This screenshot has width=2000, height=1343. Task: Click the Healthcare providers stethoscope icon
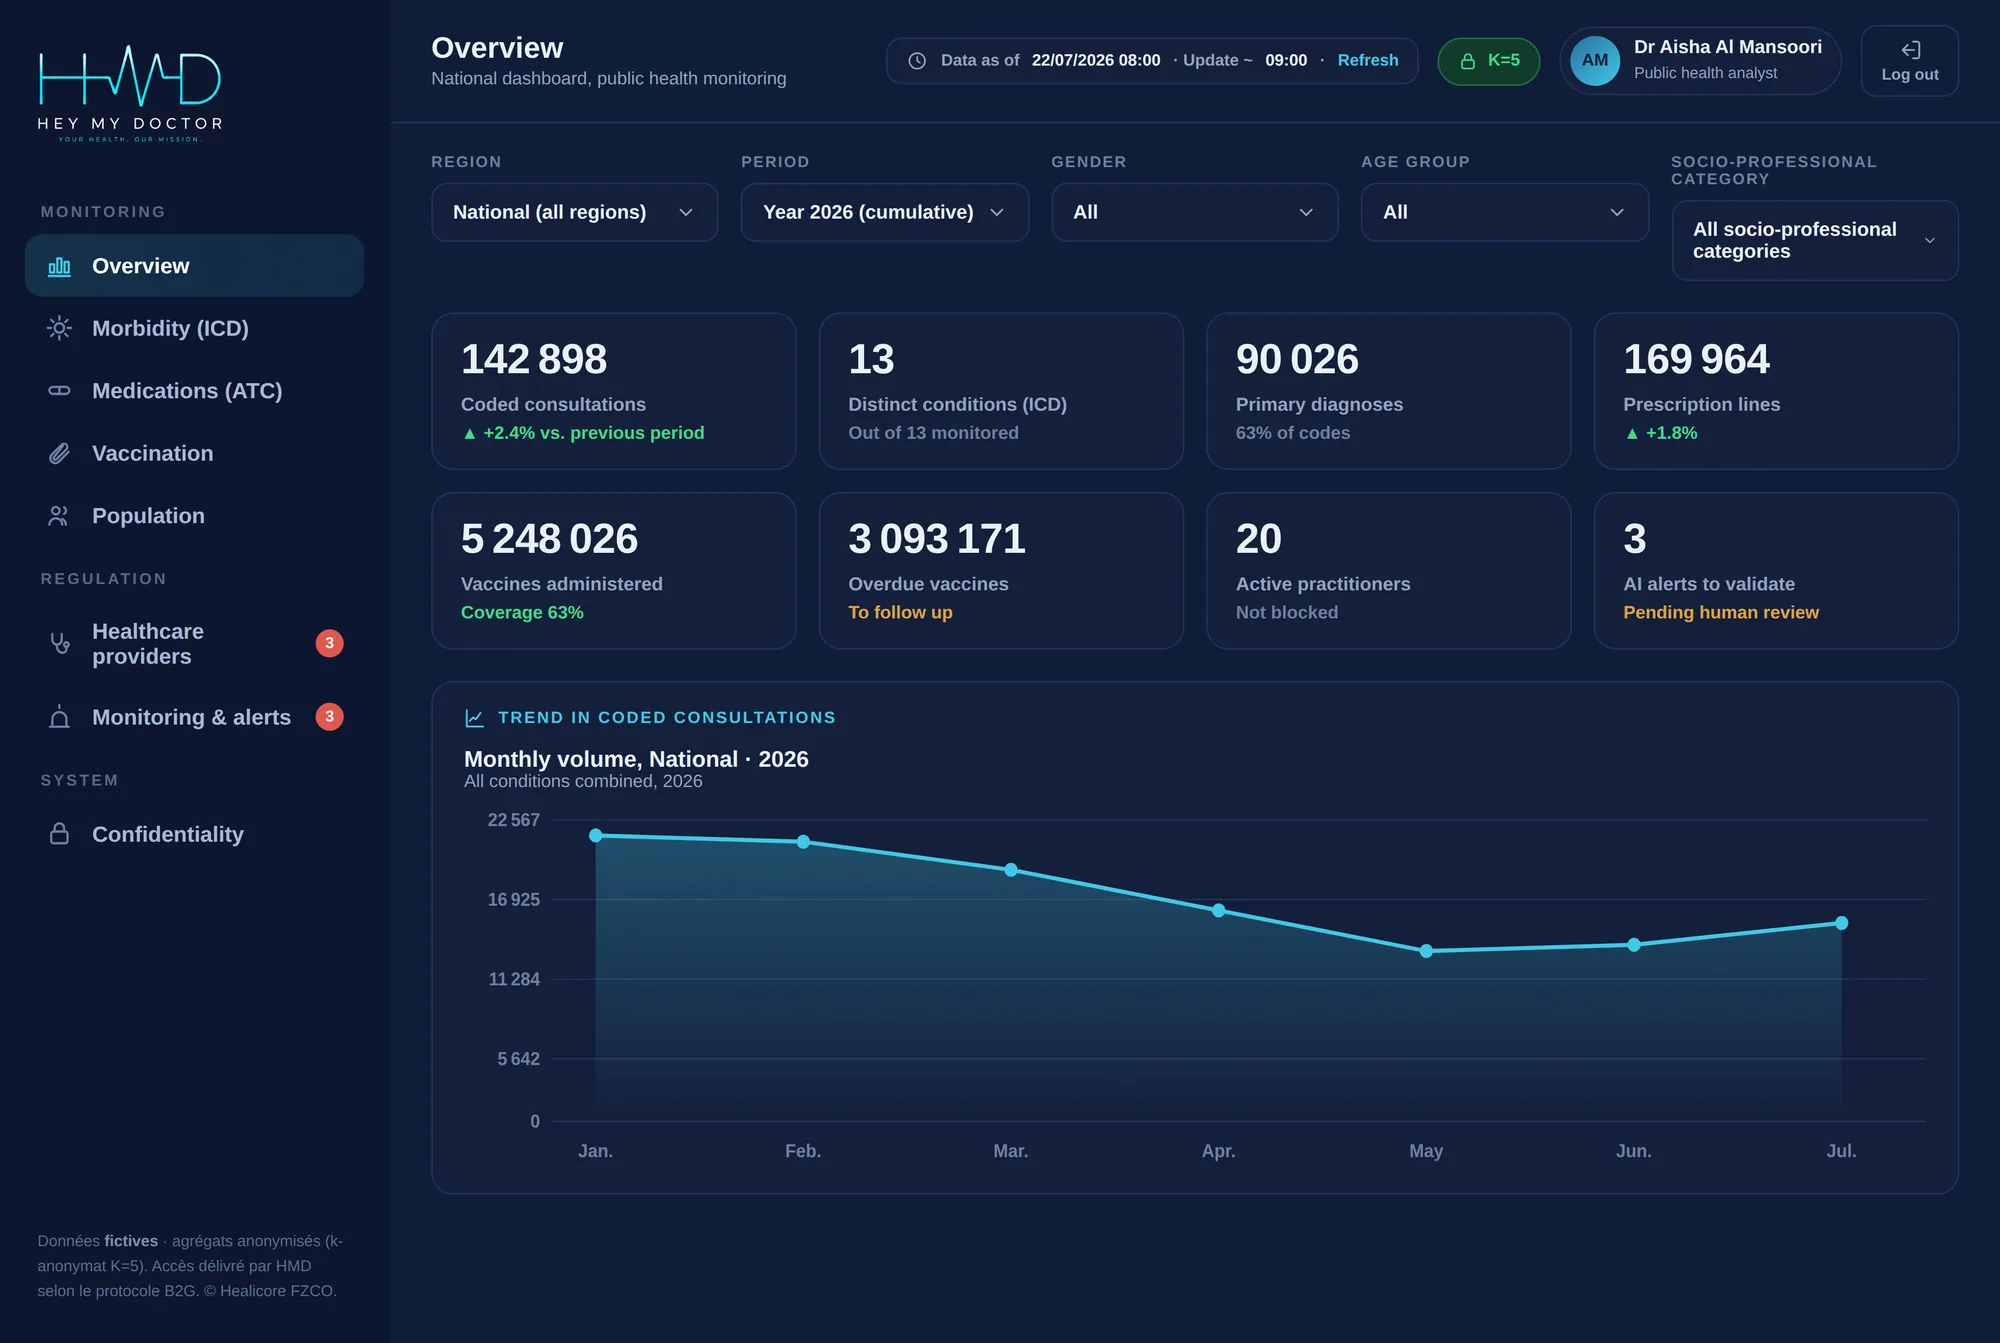60,643
